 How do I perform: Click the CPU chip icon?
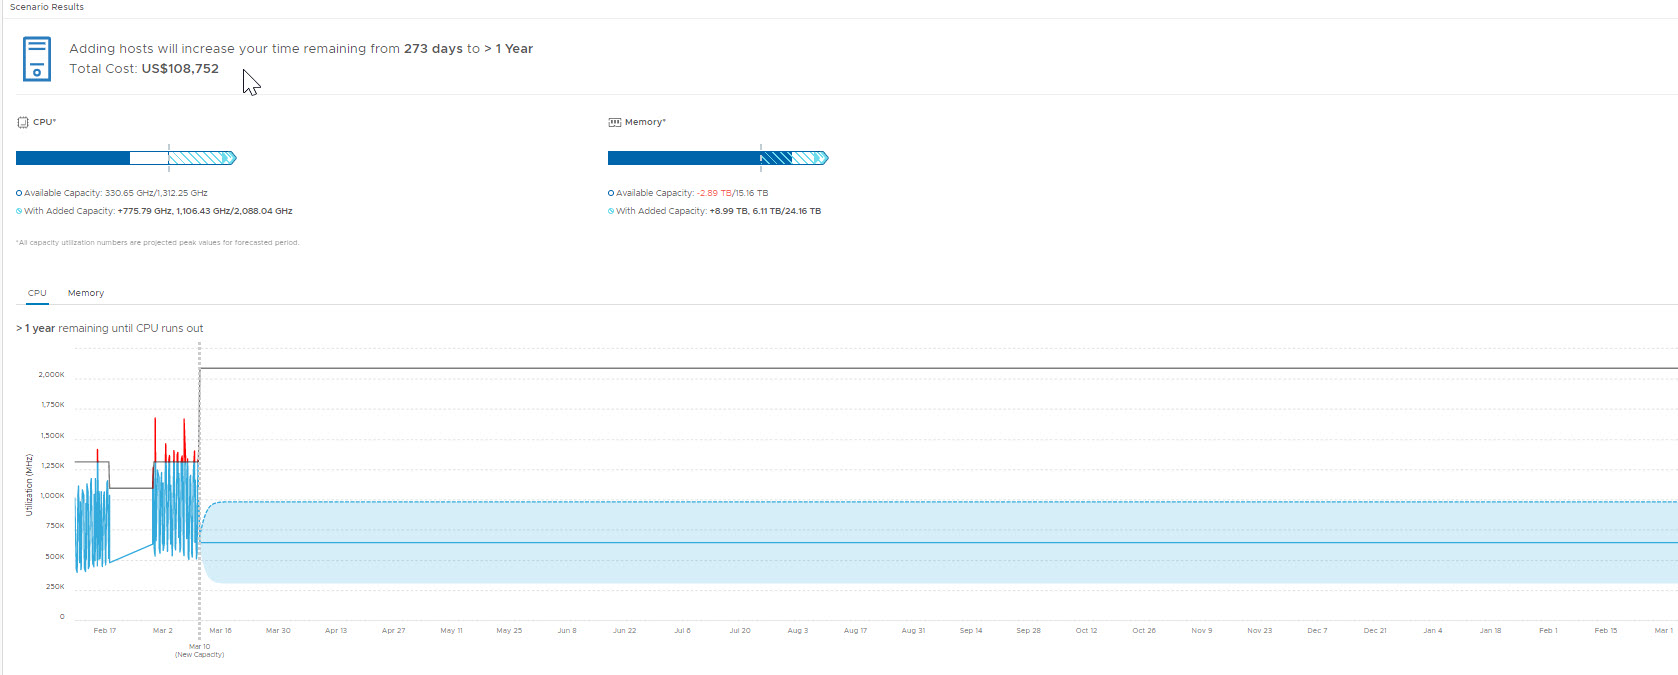click(22, 122)
